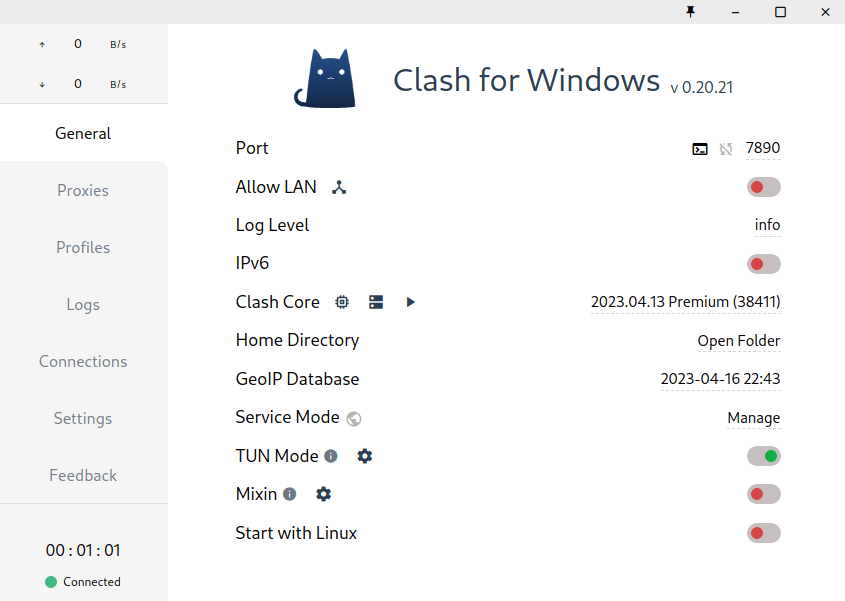Go to the Settings section

(x=82, y=418)
